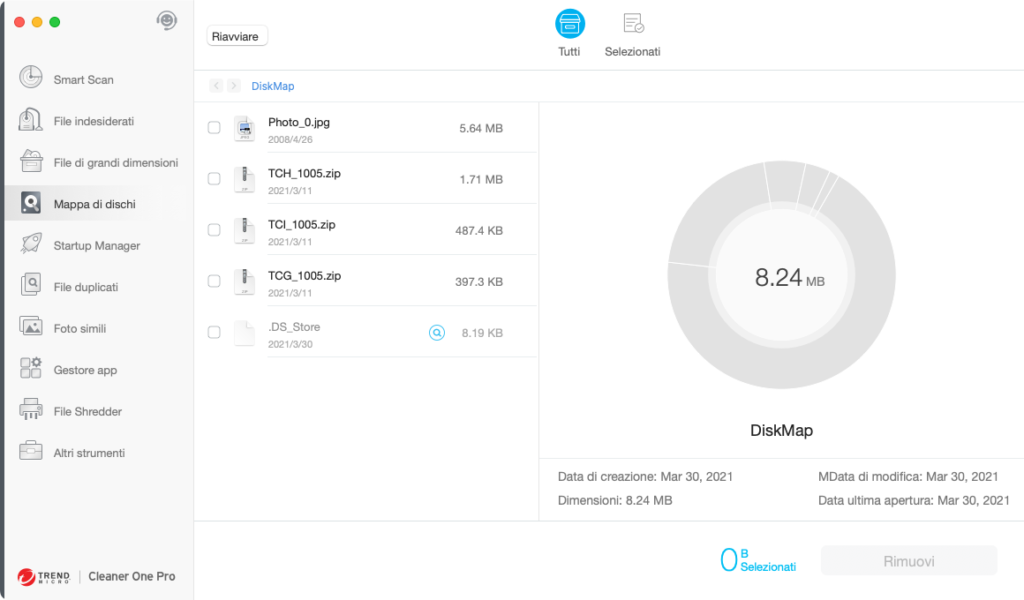Screen dimensions: 1024x600
Task: Tick the TCH_1005.zip checkbox
Action: 214,179
